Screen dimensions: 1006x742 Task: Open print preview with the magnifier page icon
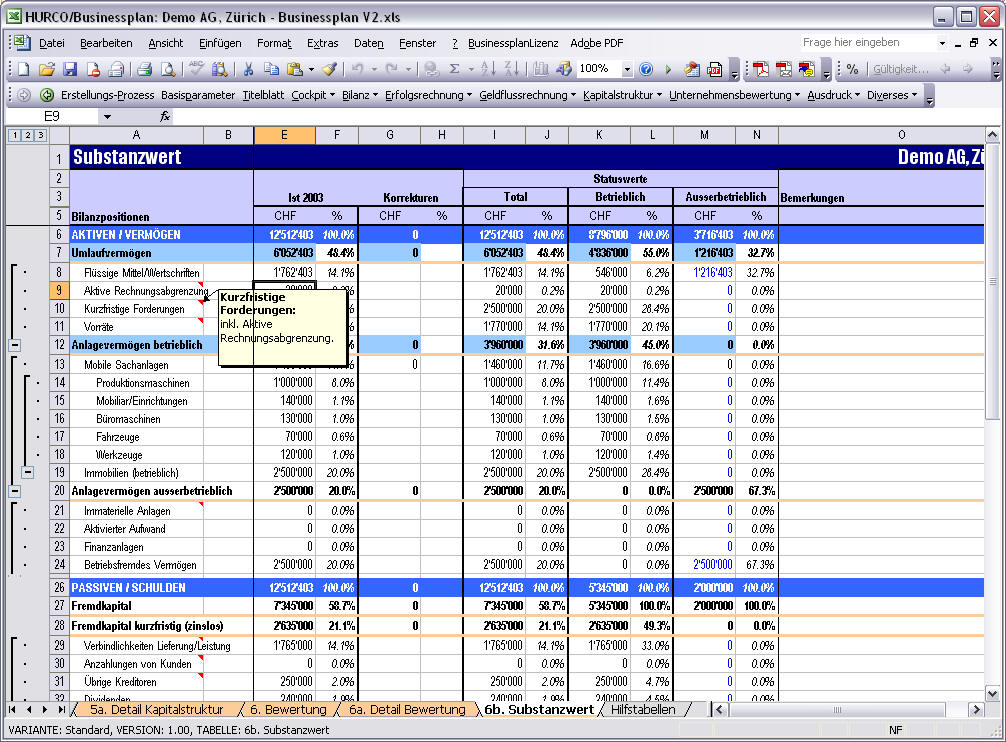point(167,69)
